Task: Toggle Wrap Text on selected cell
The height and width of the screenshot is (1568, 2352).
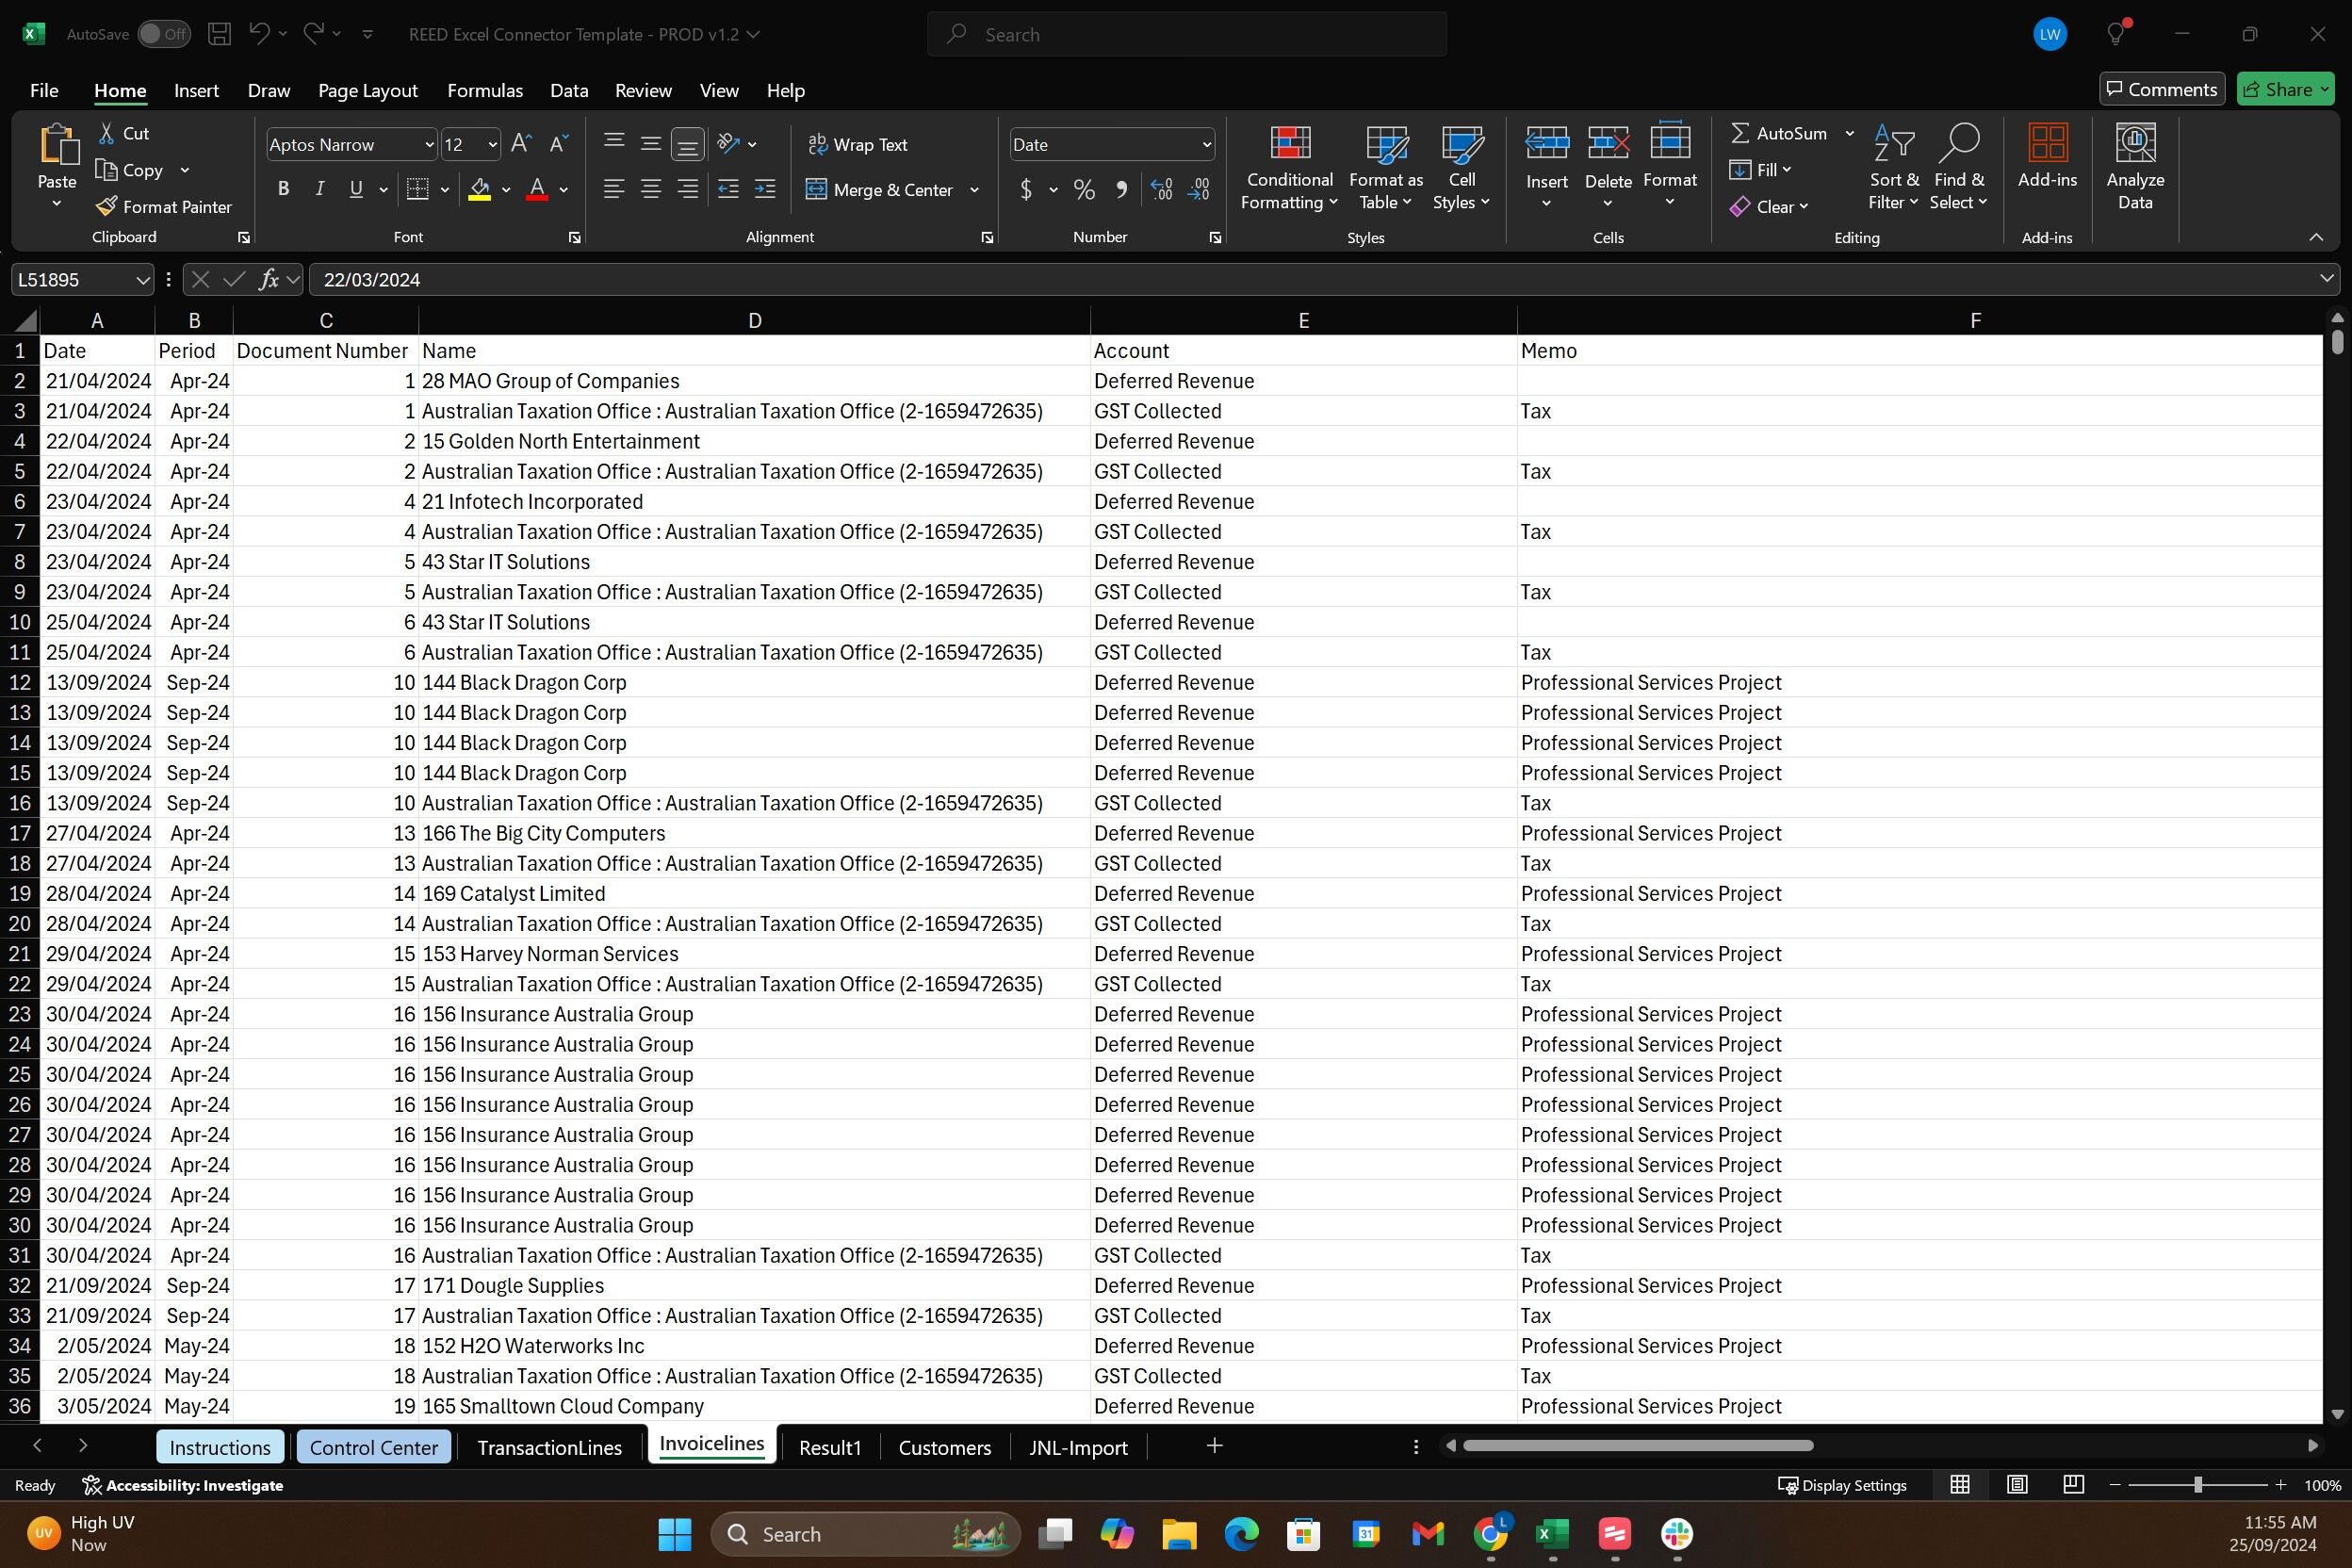Action: (x=858, y=144)
